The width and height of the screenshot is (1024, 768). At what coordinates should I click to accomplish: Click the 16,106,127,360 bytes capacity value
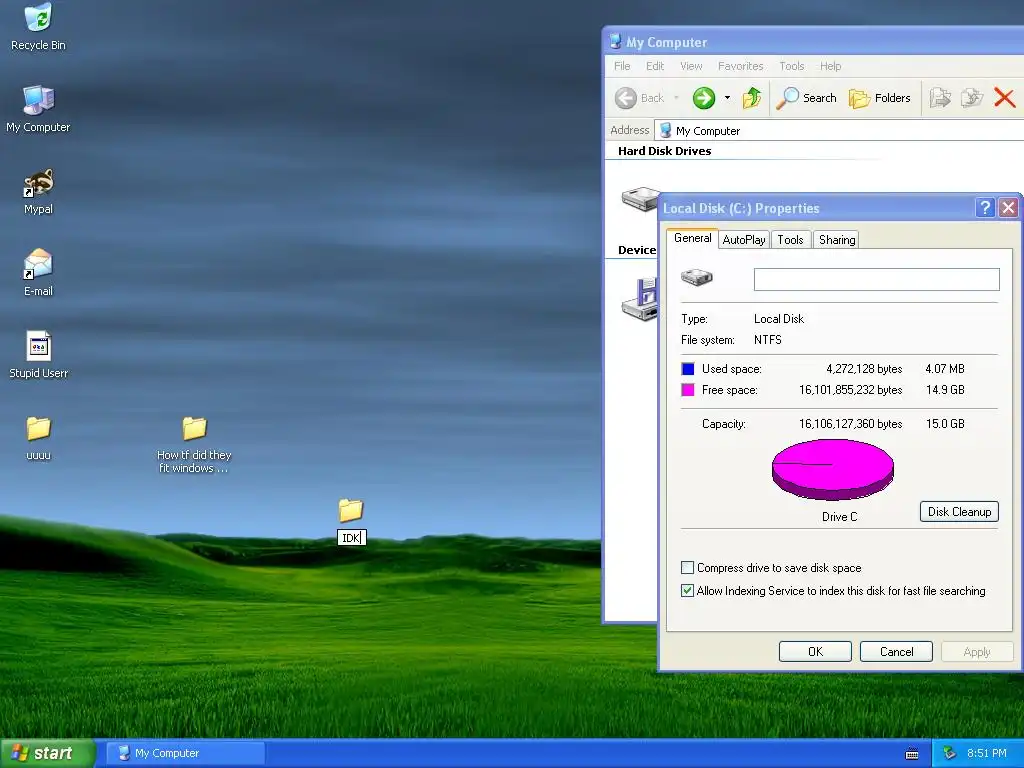pyautogui.click(x=850, y=424)
